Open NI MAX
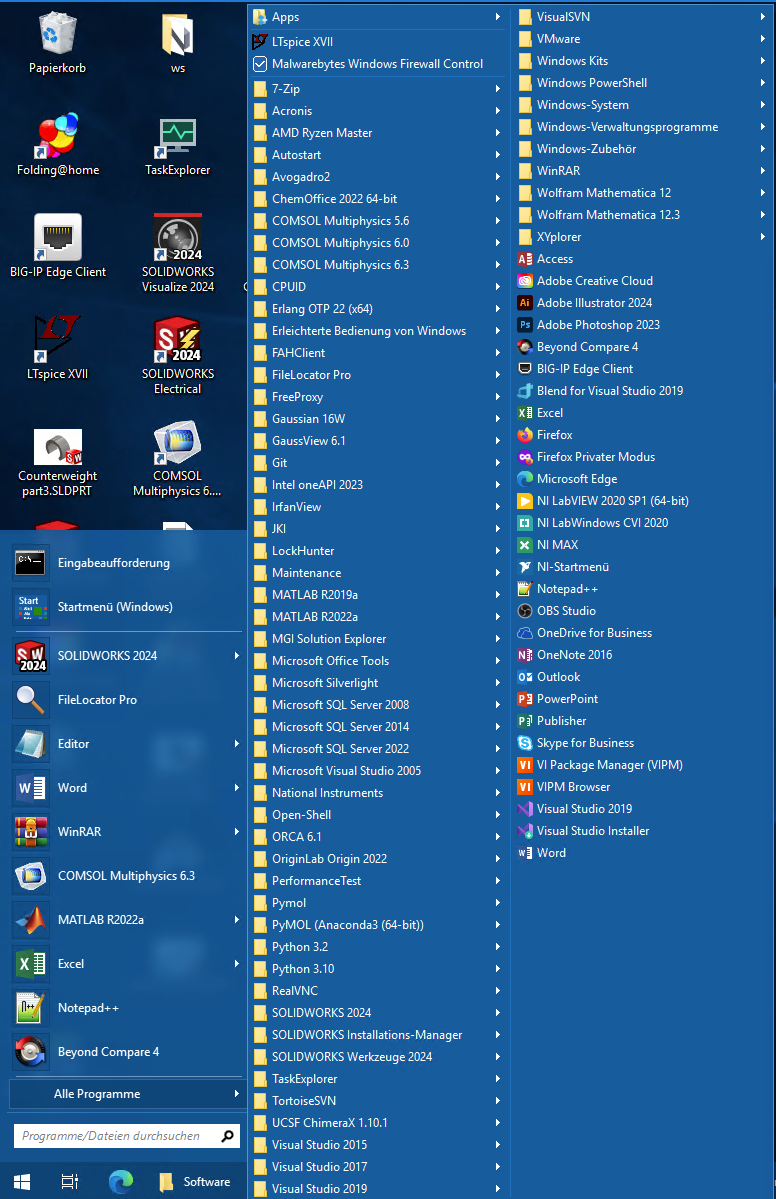Image resolution: width=776 pixels, height=1199 pixels. (x=557, y=545)
